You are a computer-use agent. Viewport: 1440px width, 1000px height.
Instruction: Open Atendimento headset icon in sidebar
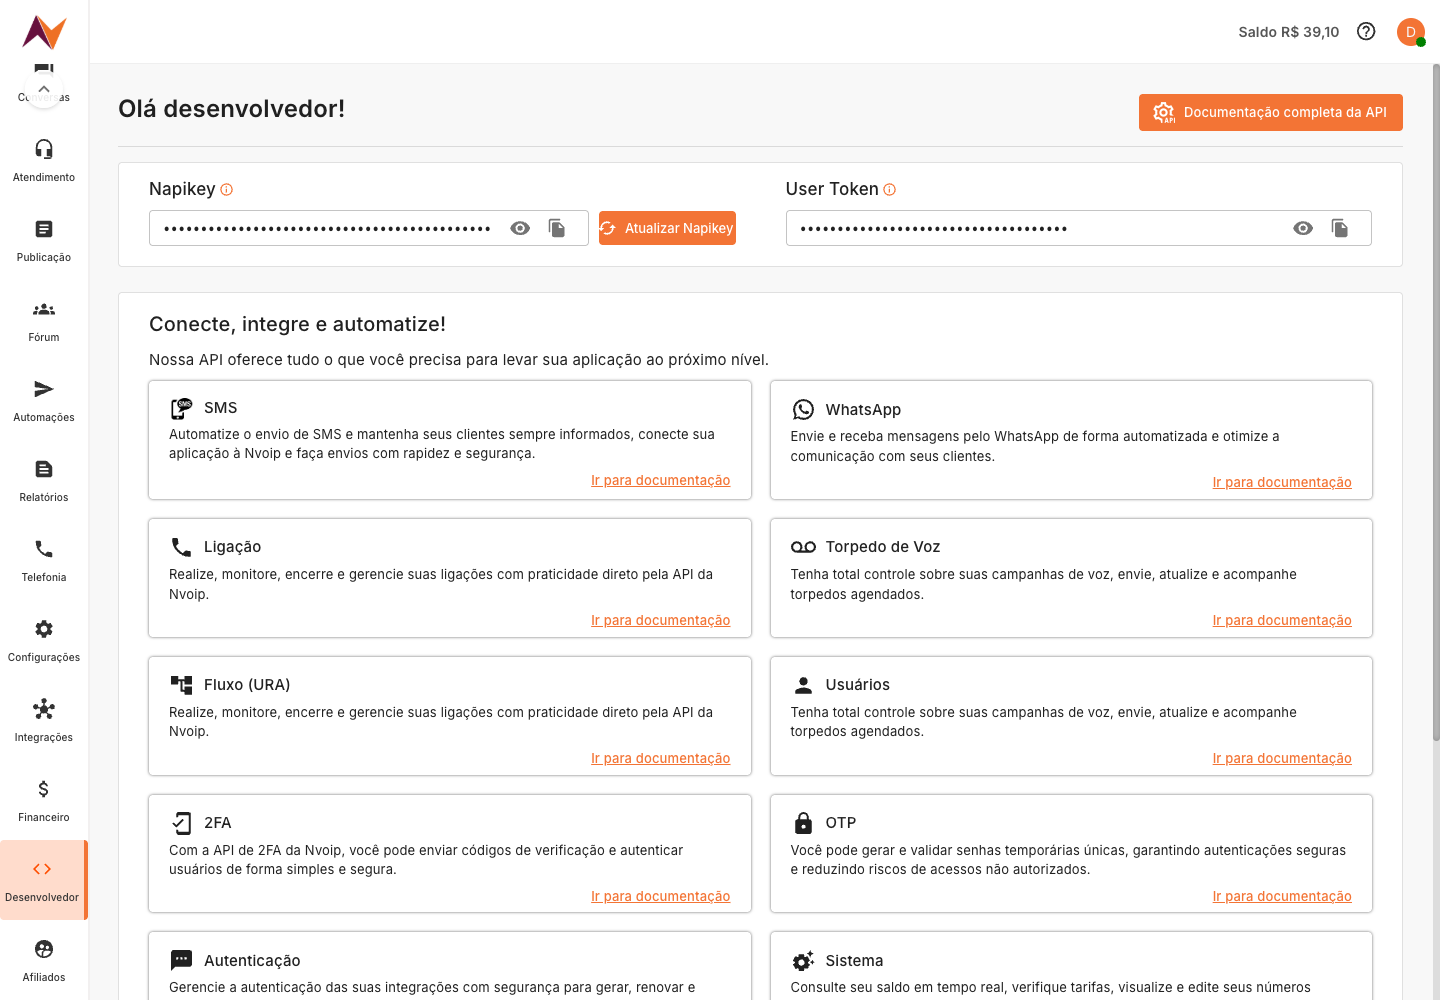coord(44,149)
